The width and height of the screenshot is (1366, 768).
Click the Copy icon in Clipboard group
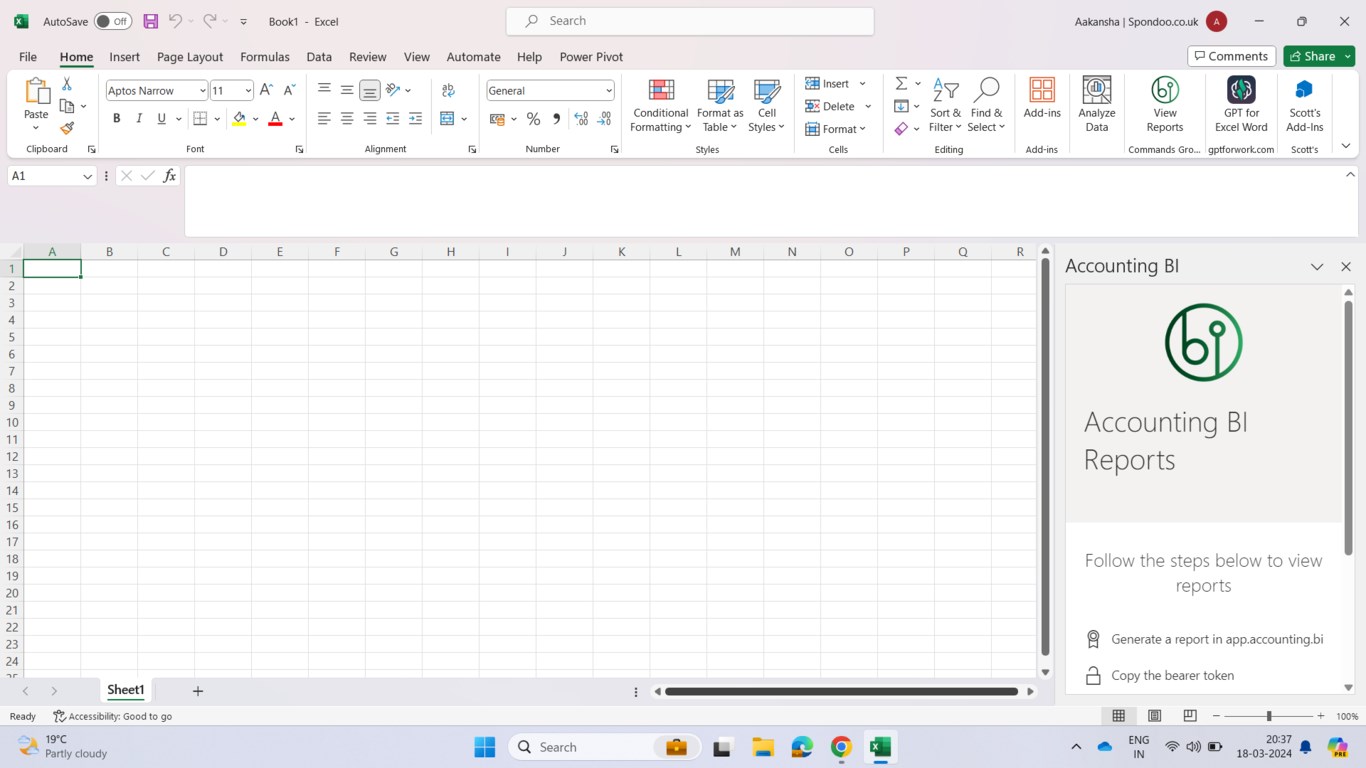[67, 106]
